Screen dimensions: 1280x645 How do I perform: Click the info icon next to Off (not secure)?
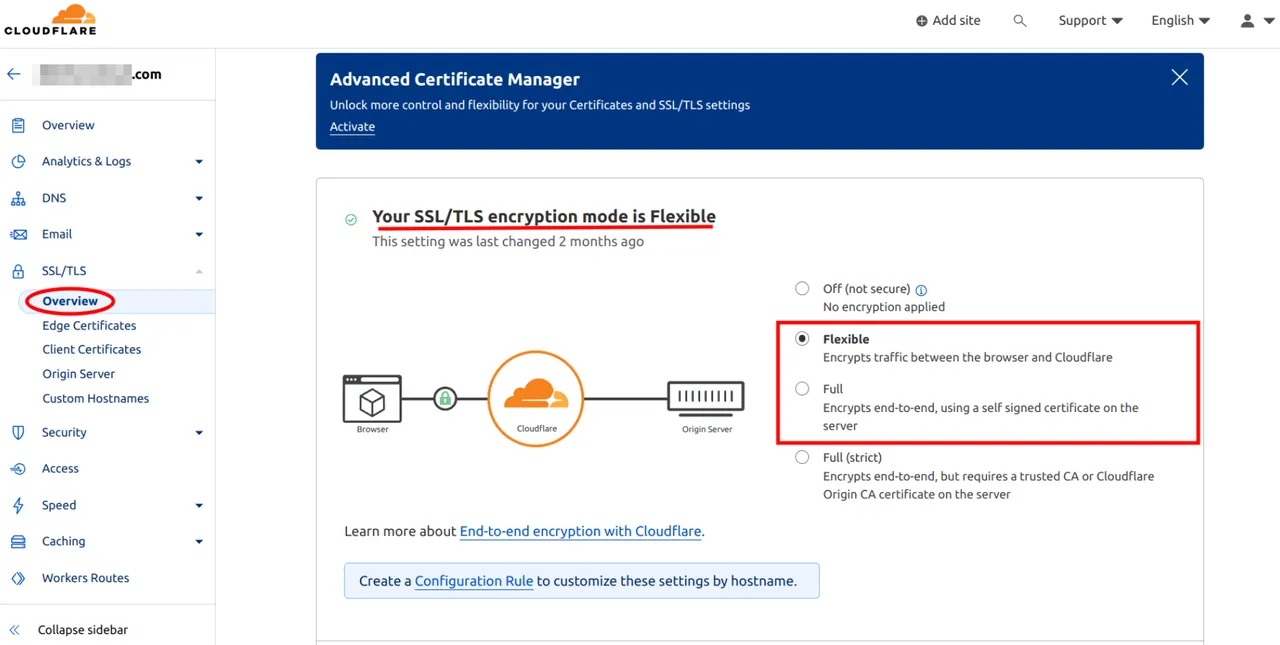(921, 290)
